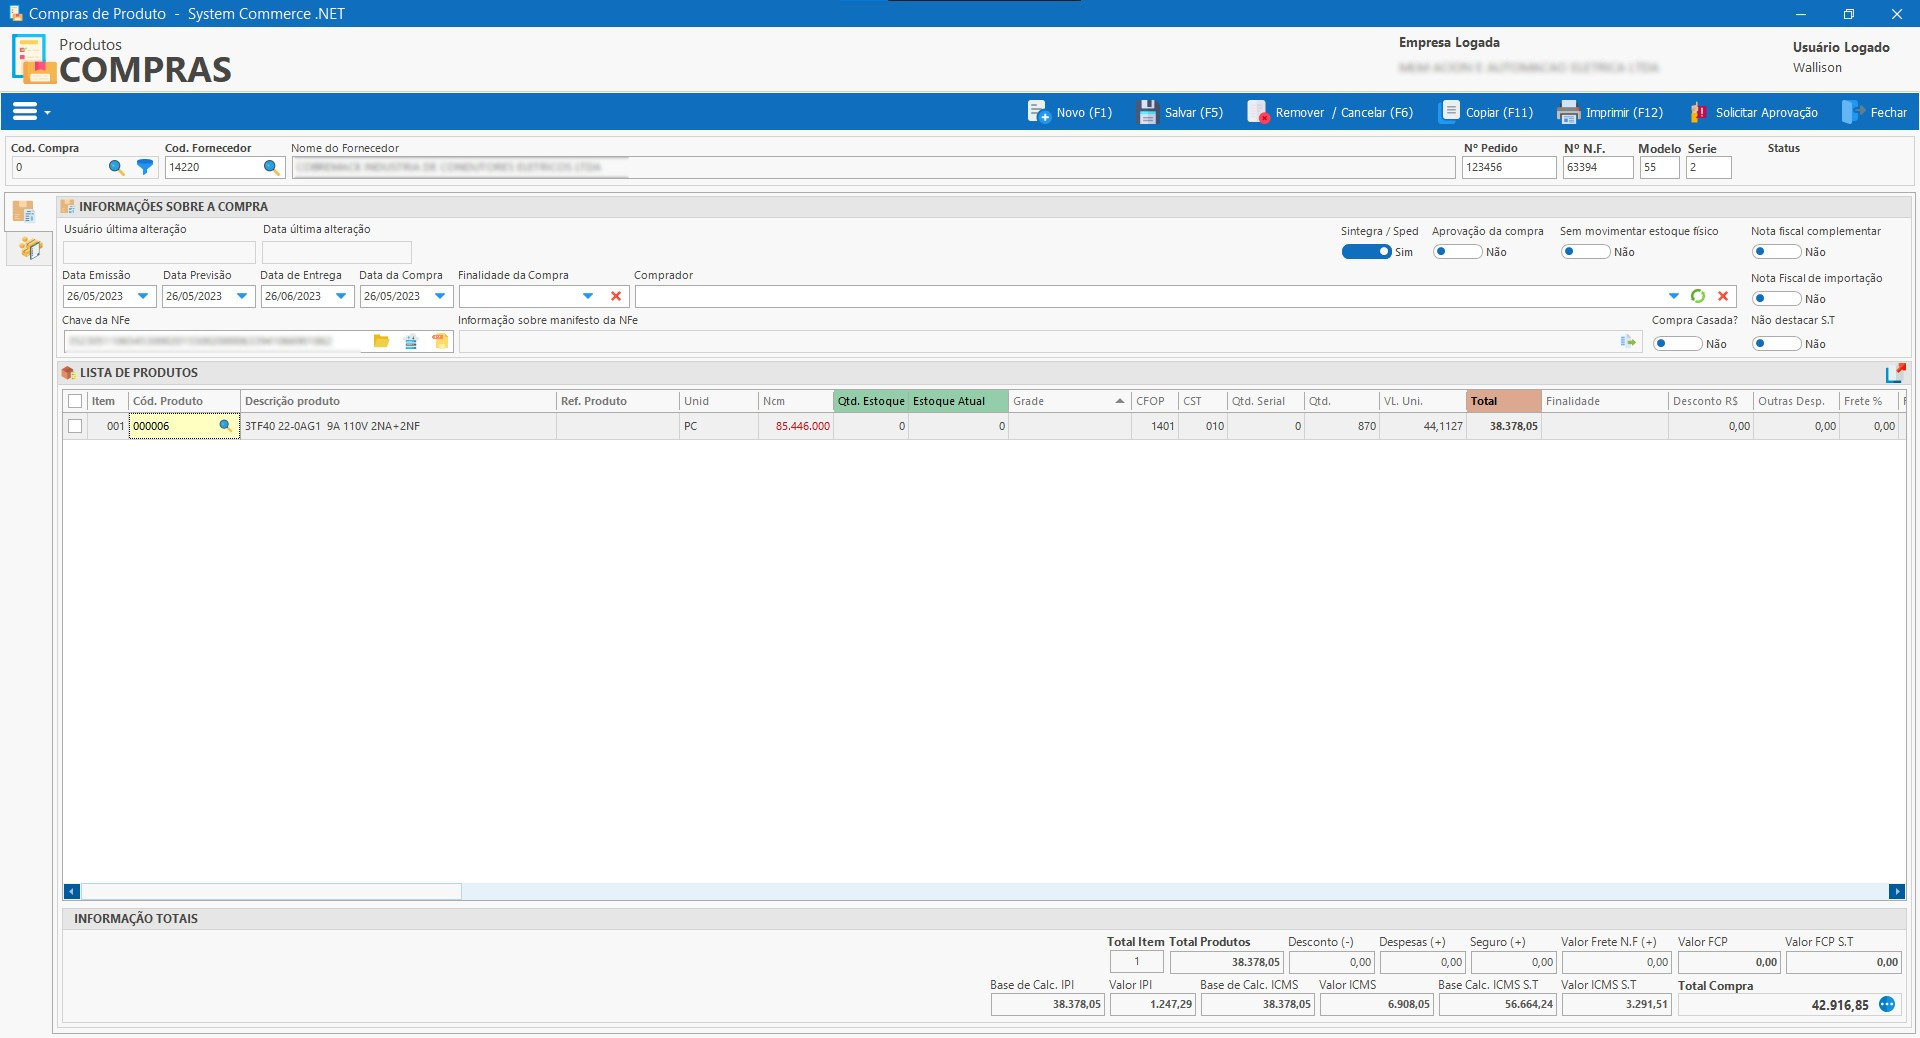Switch to the second sidebar tab with box icon

[29, 248]
